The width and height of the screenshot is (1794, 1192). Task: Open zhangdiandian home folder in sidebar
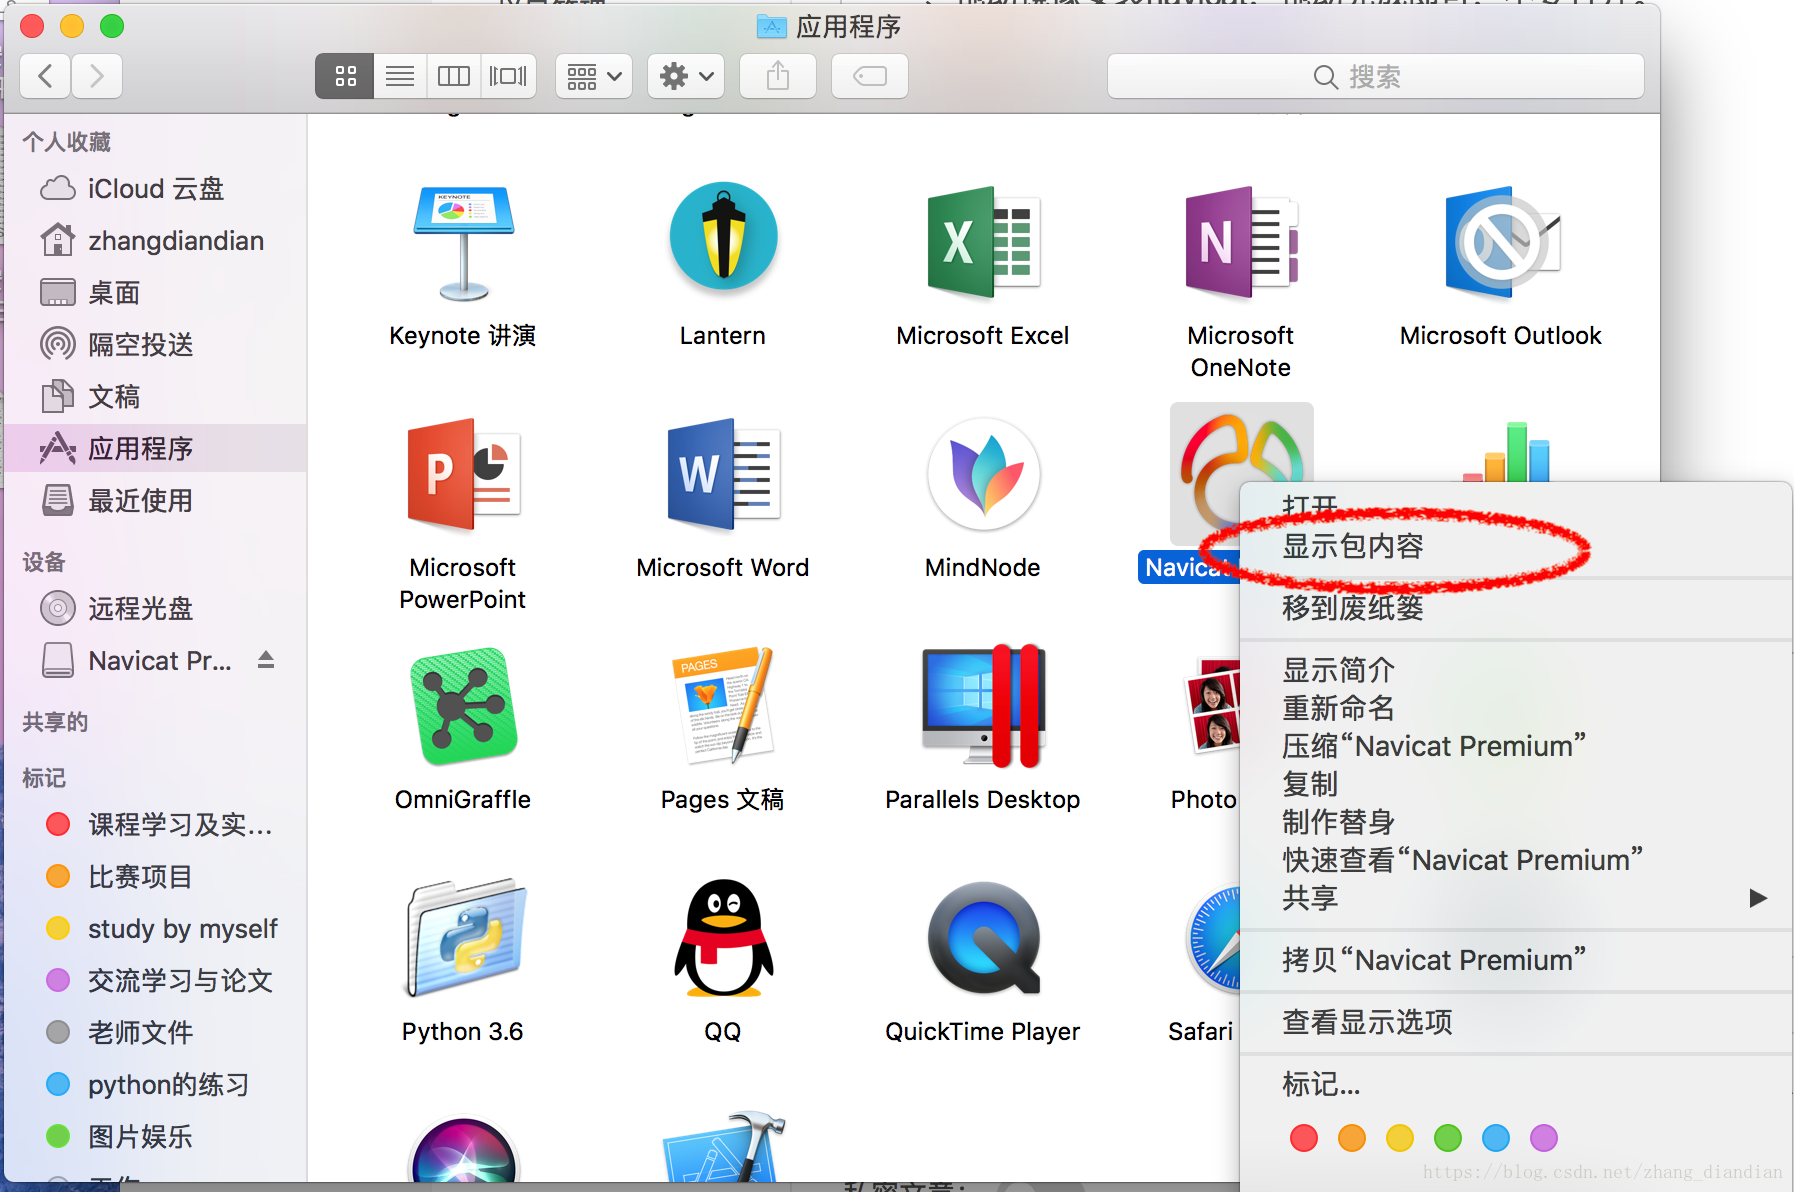tap(155, 241)
